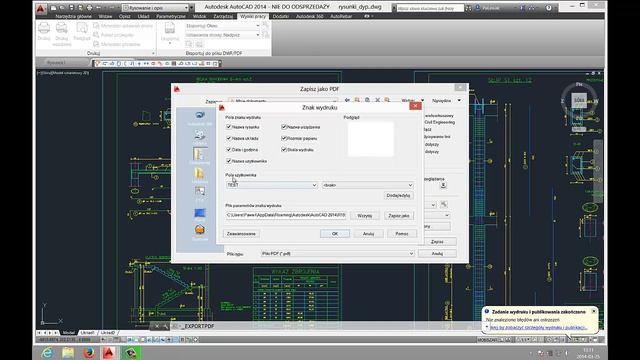Click the Zaawansowane button

point(241,234)
